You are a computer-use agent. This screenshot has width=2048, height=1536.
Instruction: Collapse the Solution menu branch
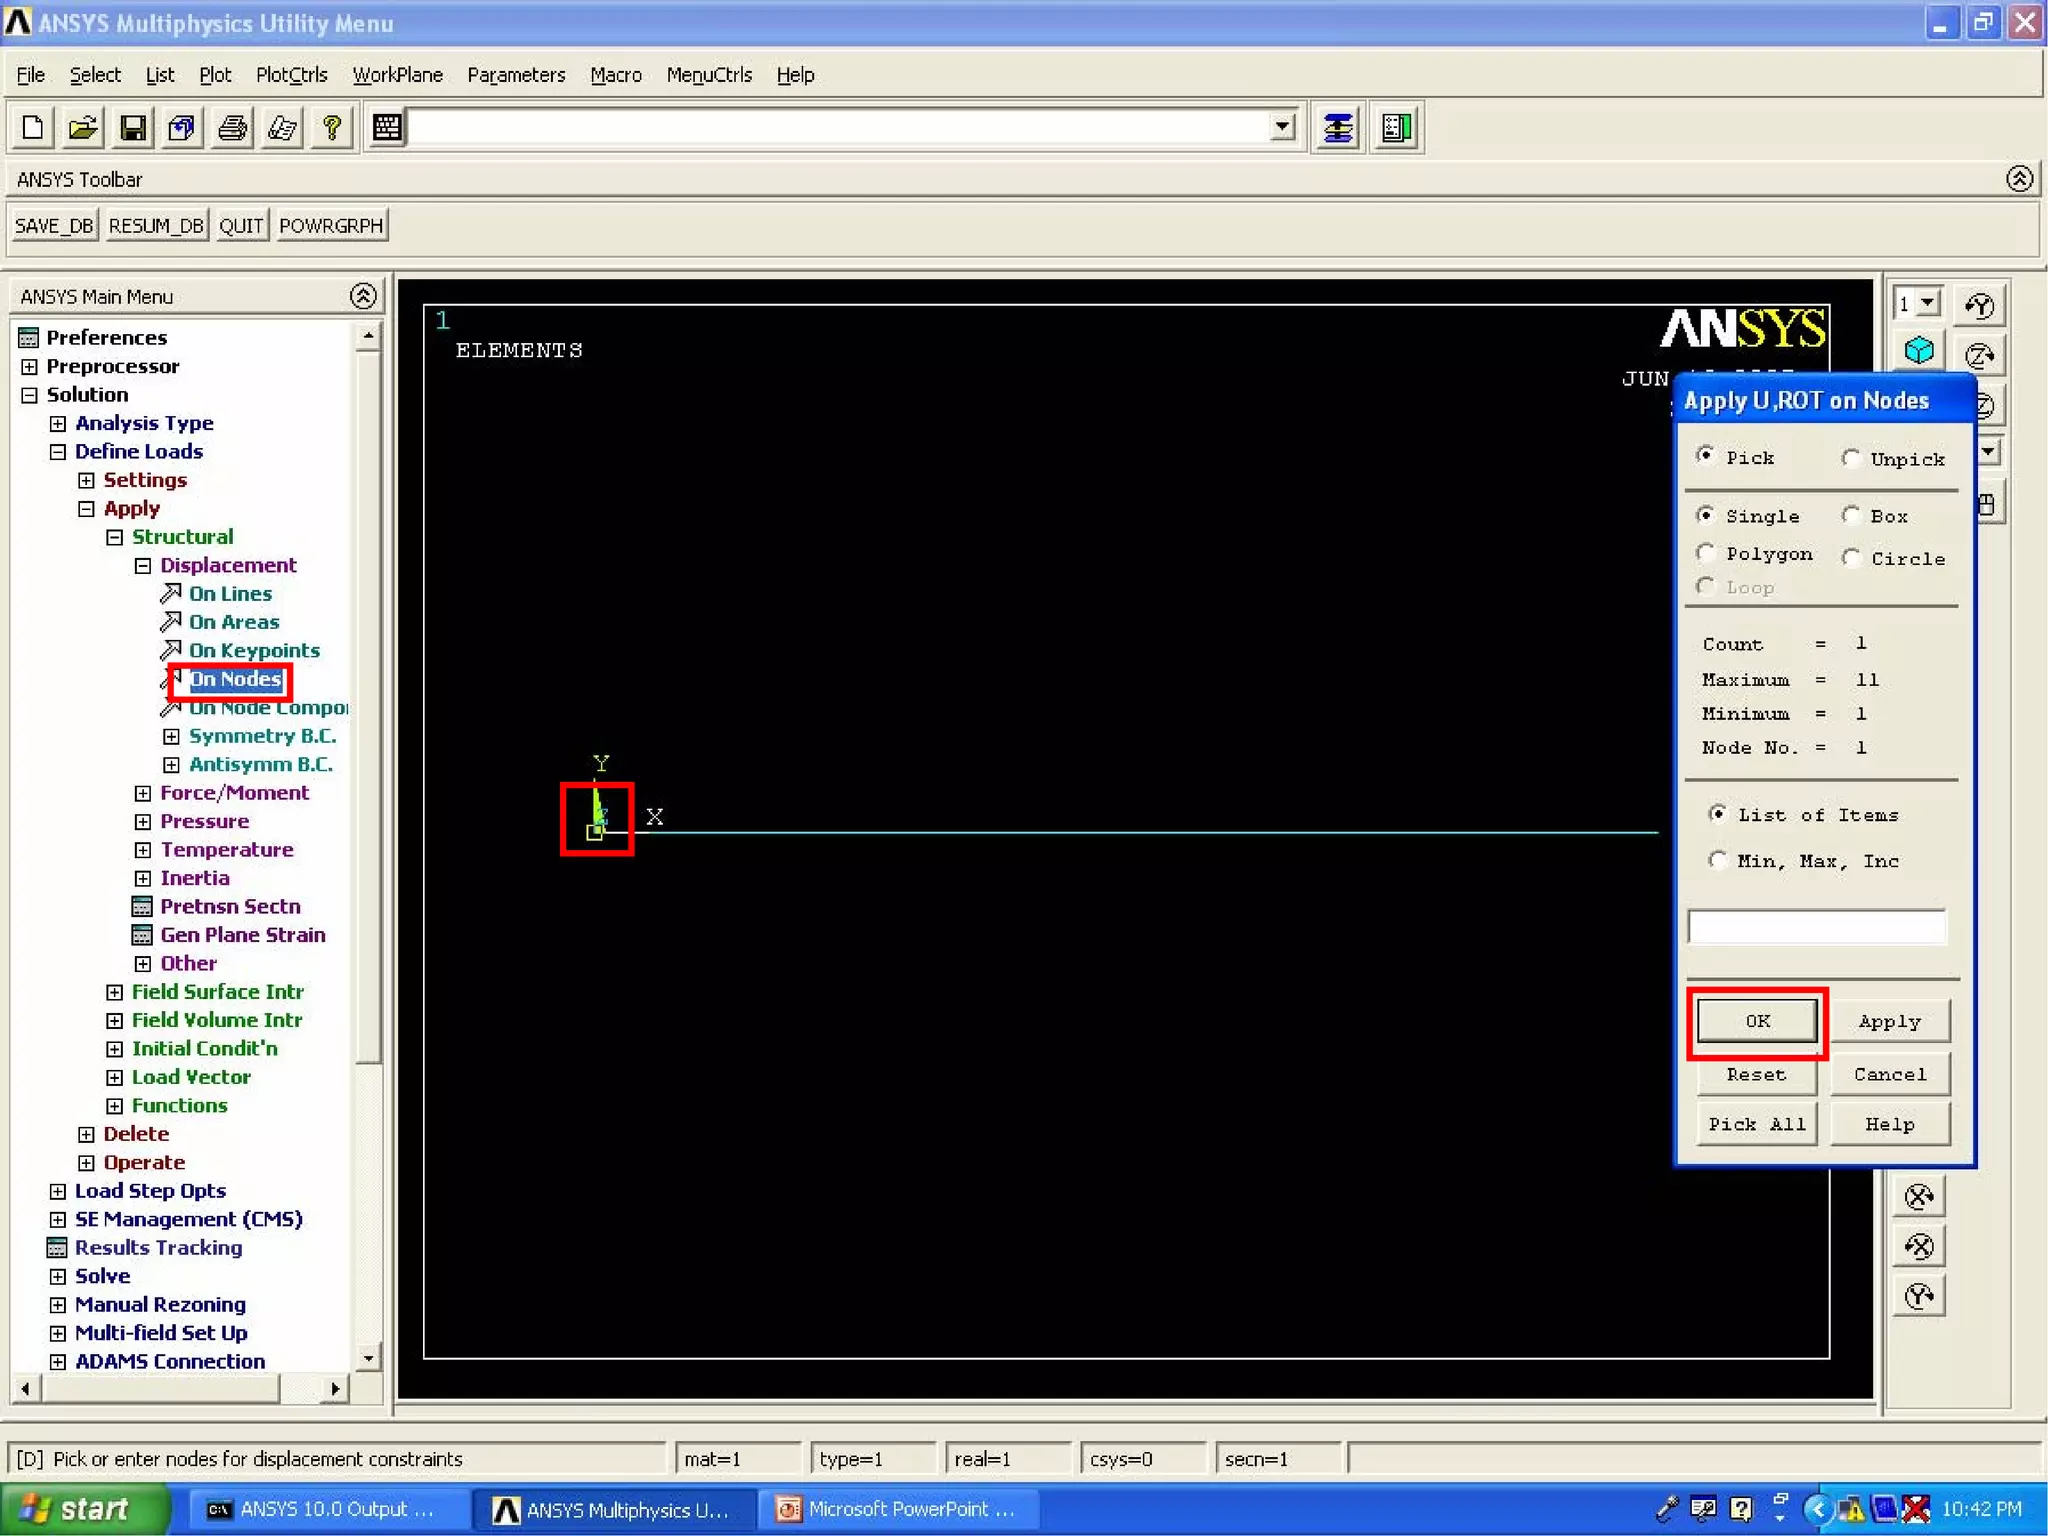click(29, 395)
